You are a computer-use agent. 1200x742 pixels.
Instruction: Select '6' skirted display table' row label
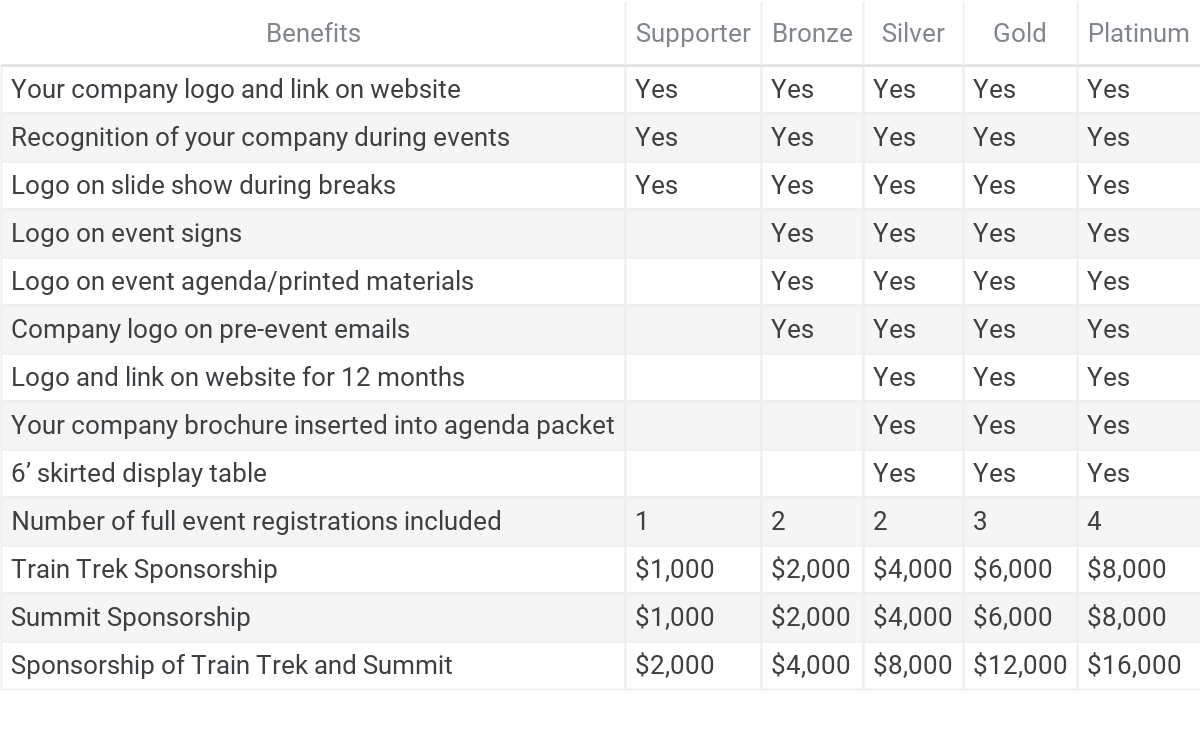(139, 473)
